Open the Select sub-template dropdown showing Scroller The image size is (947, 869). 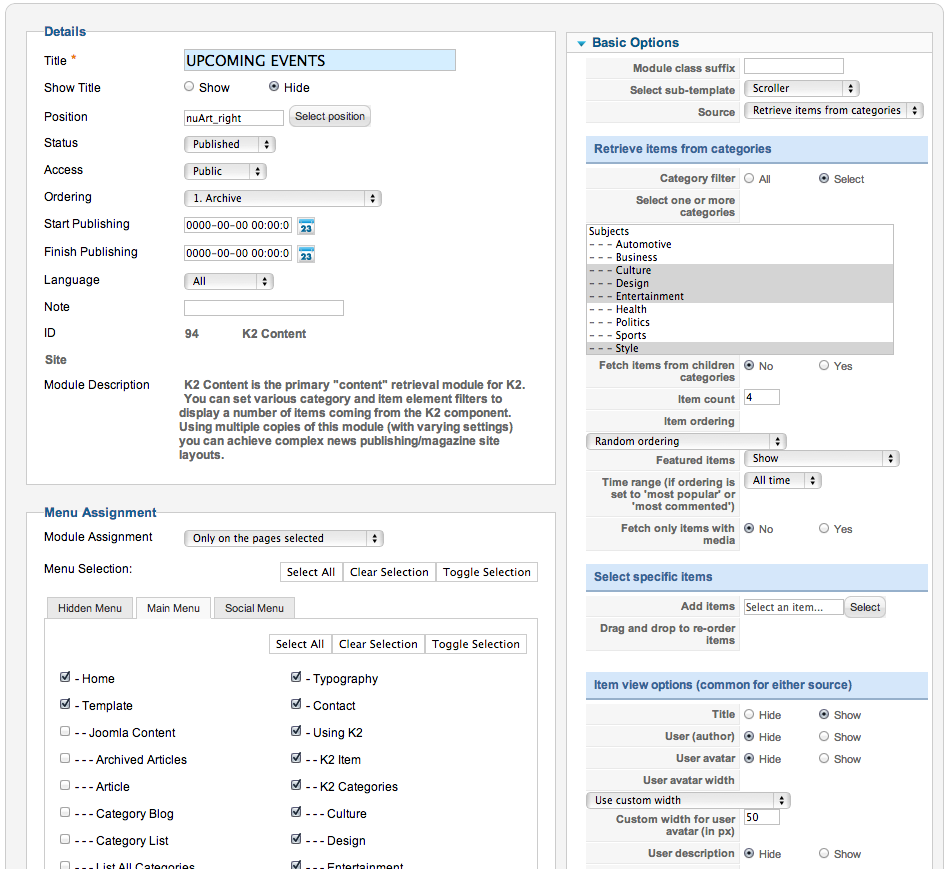801,89
